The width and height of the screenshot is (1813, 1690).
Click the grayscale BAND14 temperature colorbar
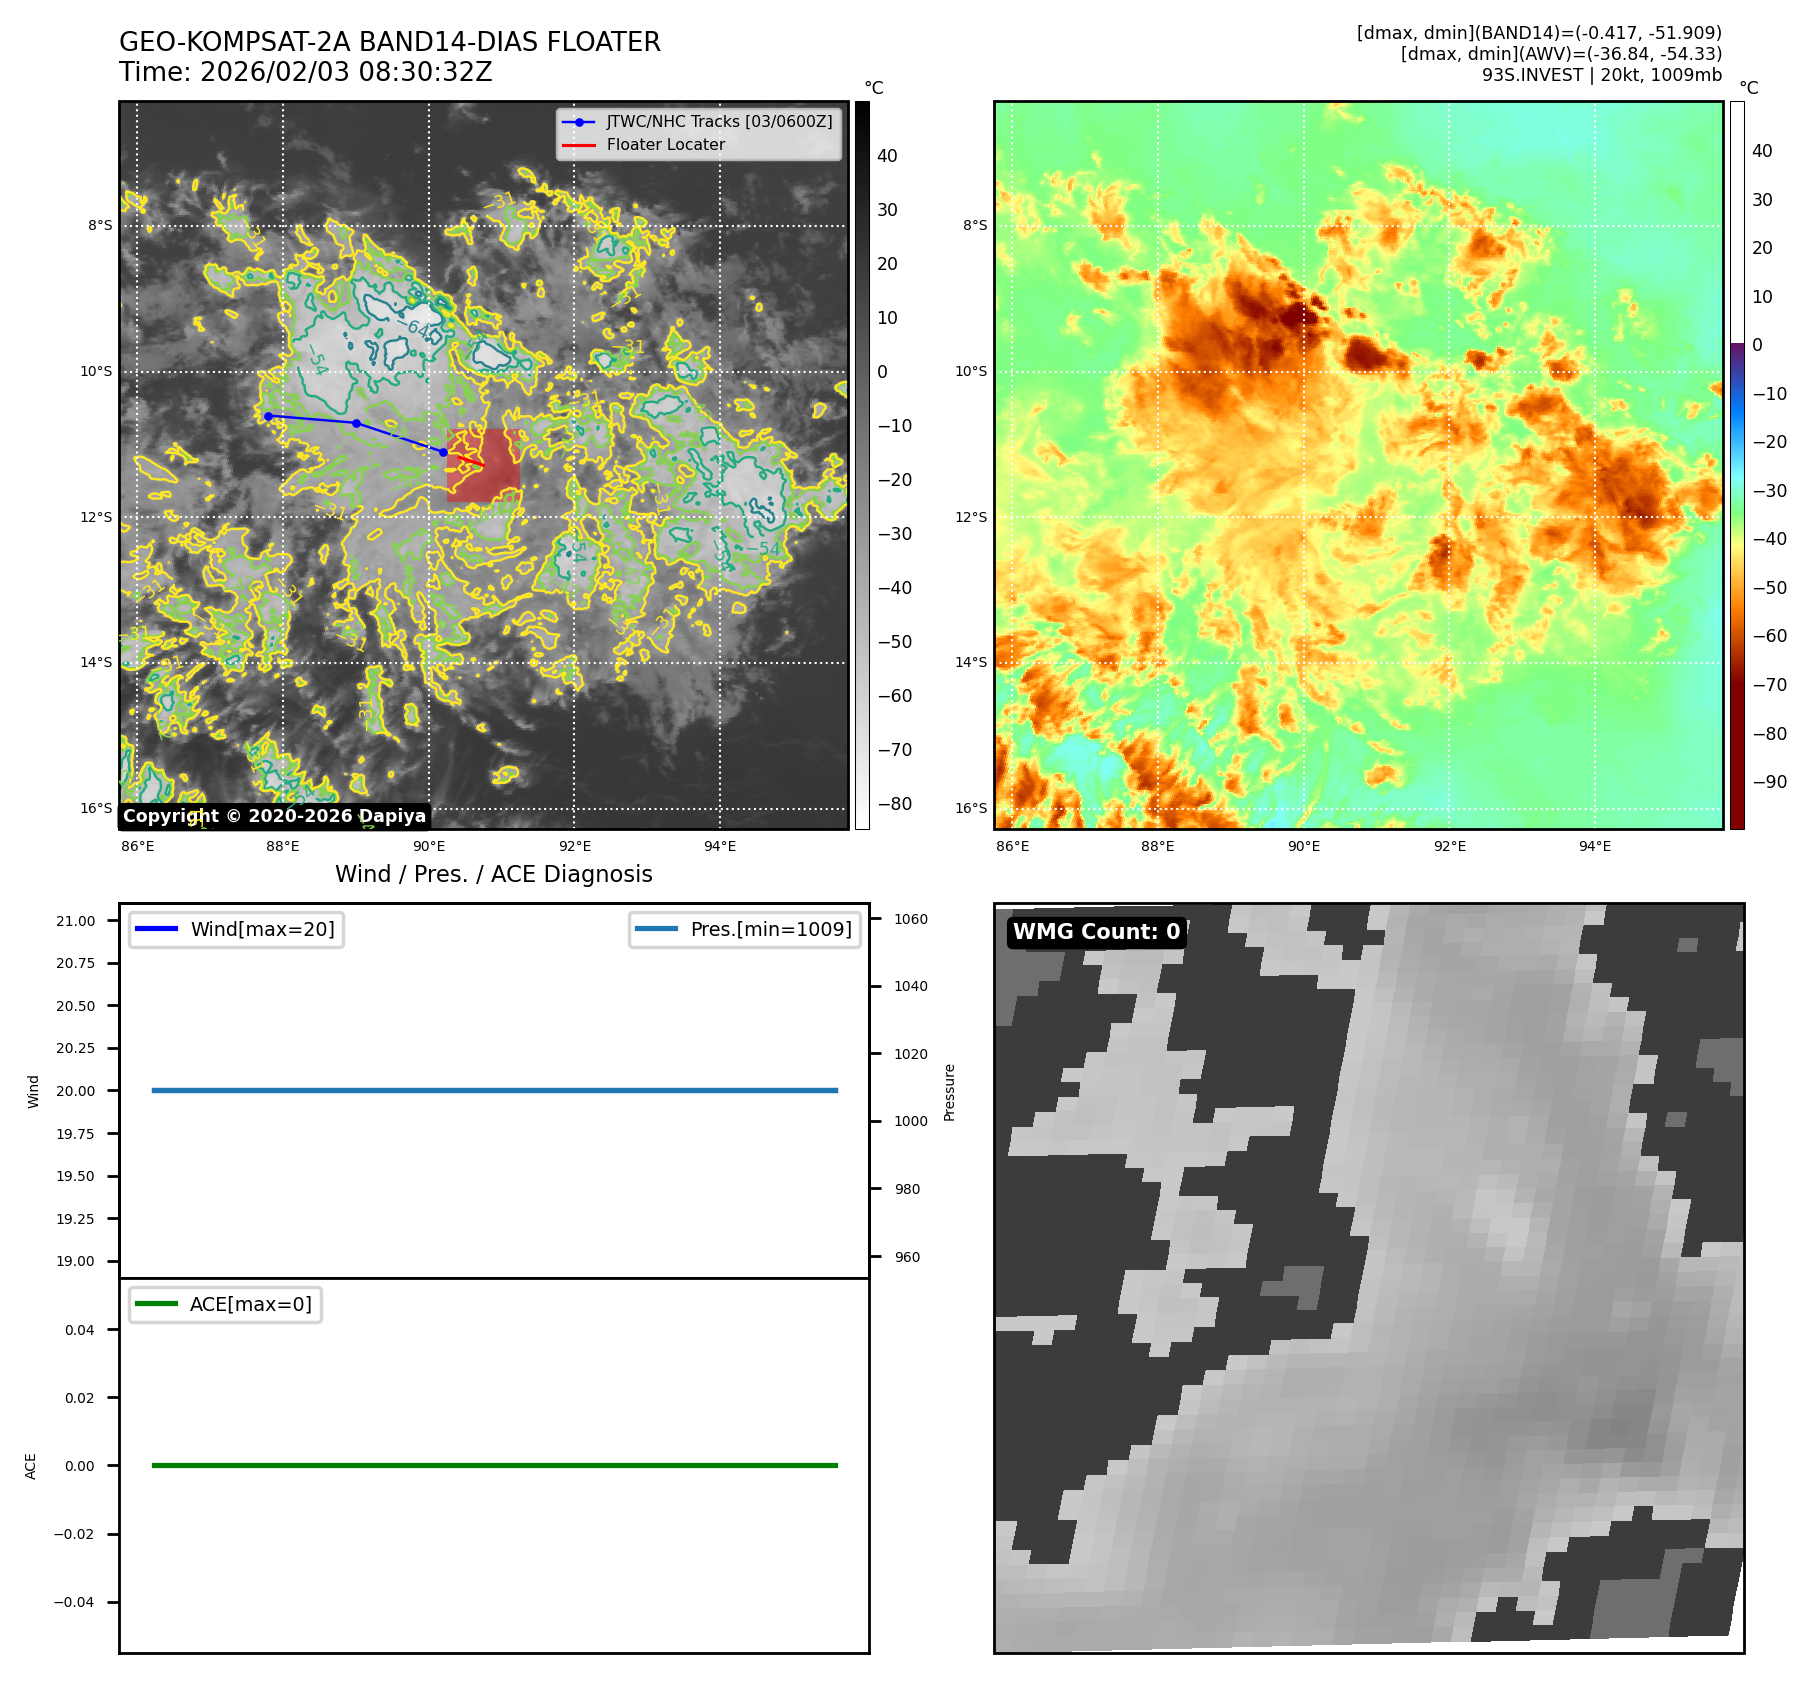coord(862,465)
